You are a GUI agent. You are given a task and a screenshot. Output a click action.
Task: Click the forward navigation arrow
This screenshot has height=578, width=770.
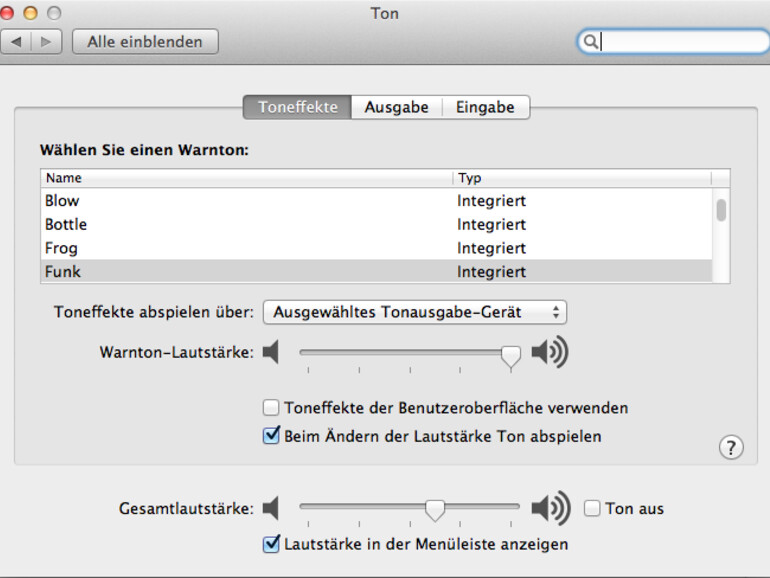coord(48,42)
